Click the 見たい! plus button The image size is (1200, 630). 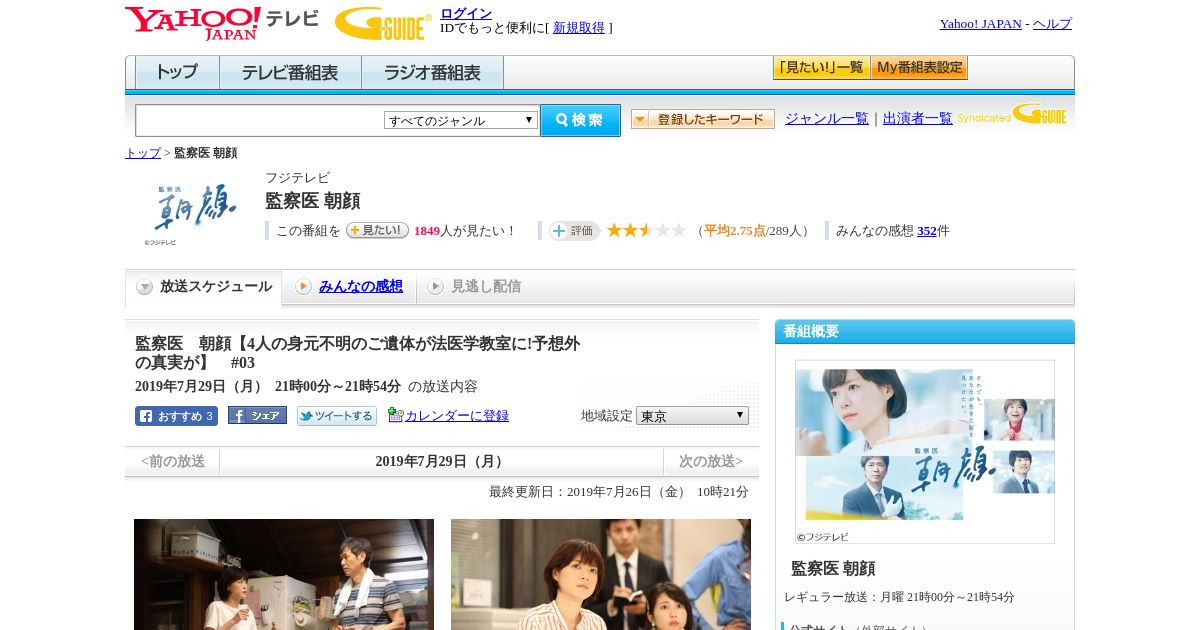coord(377,230)
